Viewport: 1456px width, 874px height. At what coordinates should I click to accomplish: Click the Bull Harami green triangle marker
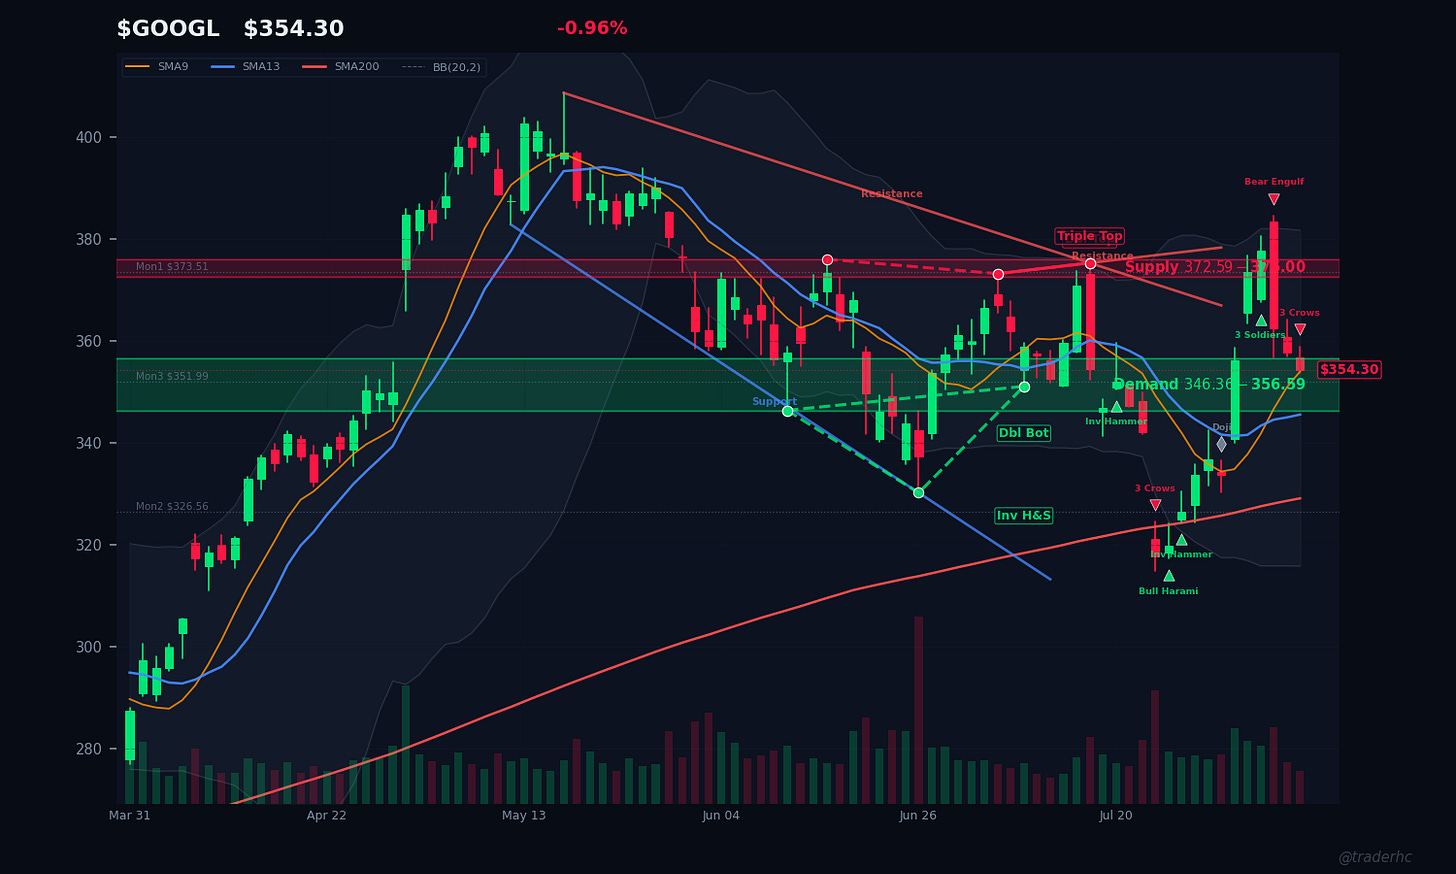coord(1169,576)
